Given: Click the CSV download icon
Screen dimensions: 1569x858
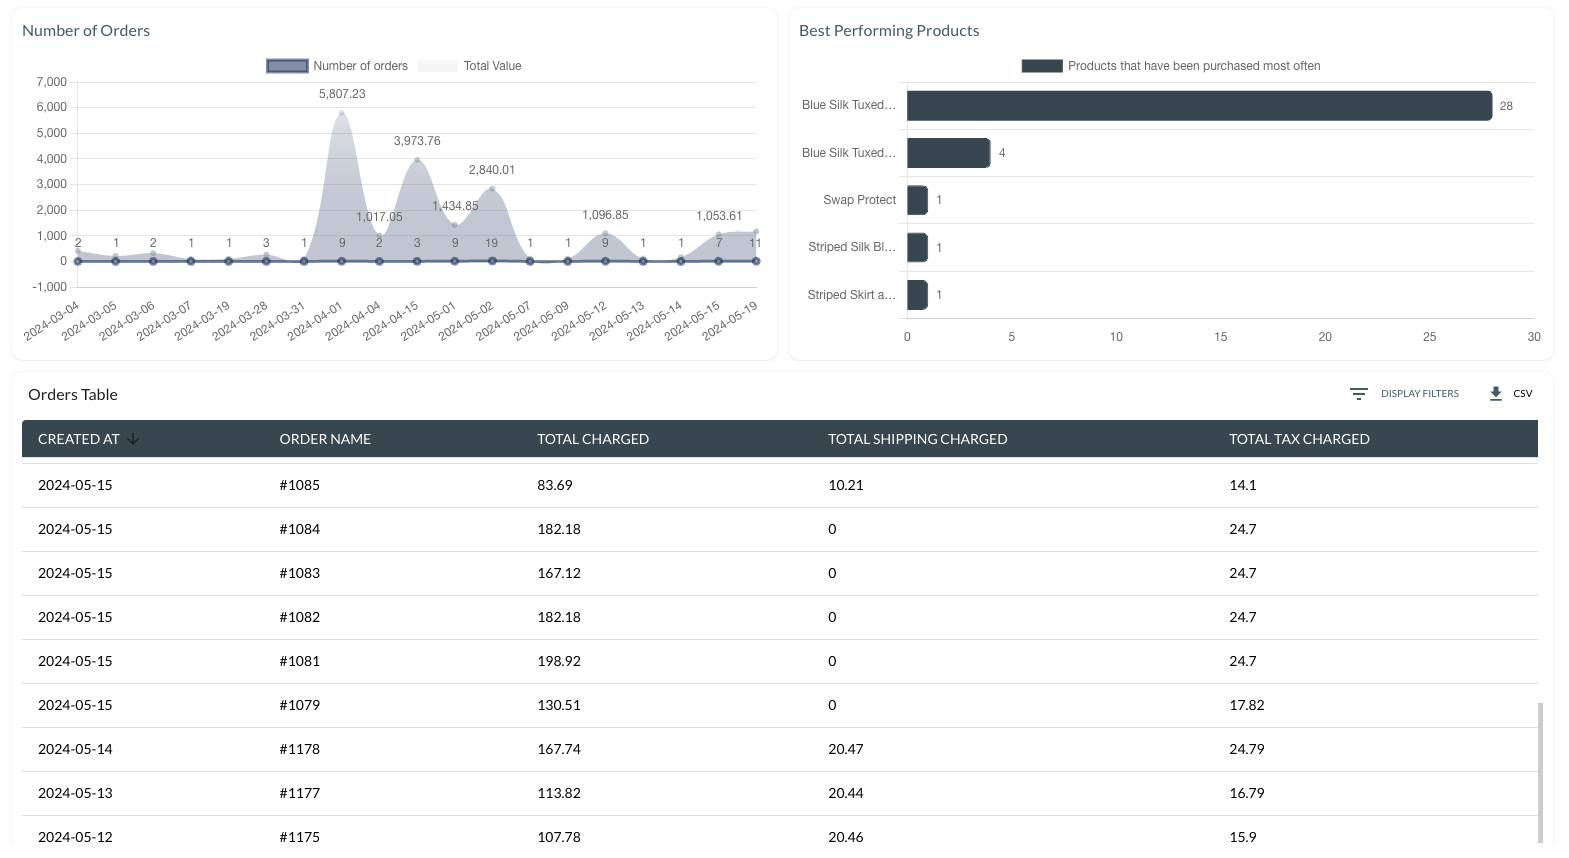Looking at the screenshot, I should [x=1496, y=394].
